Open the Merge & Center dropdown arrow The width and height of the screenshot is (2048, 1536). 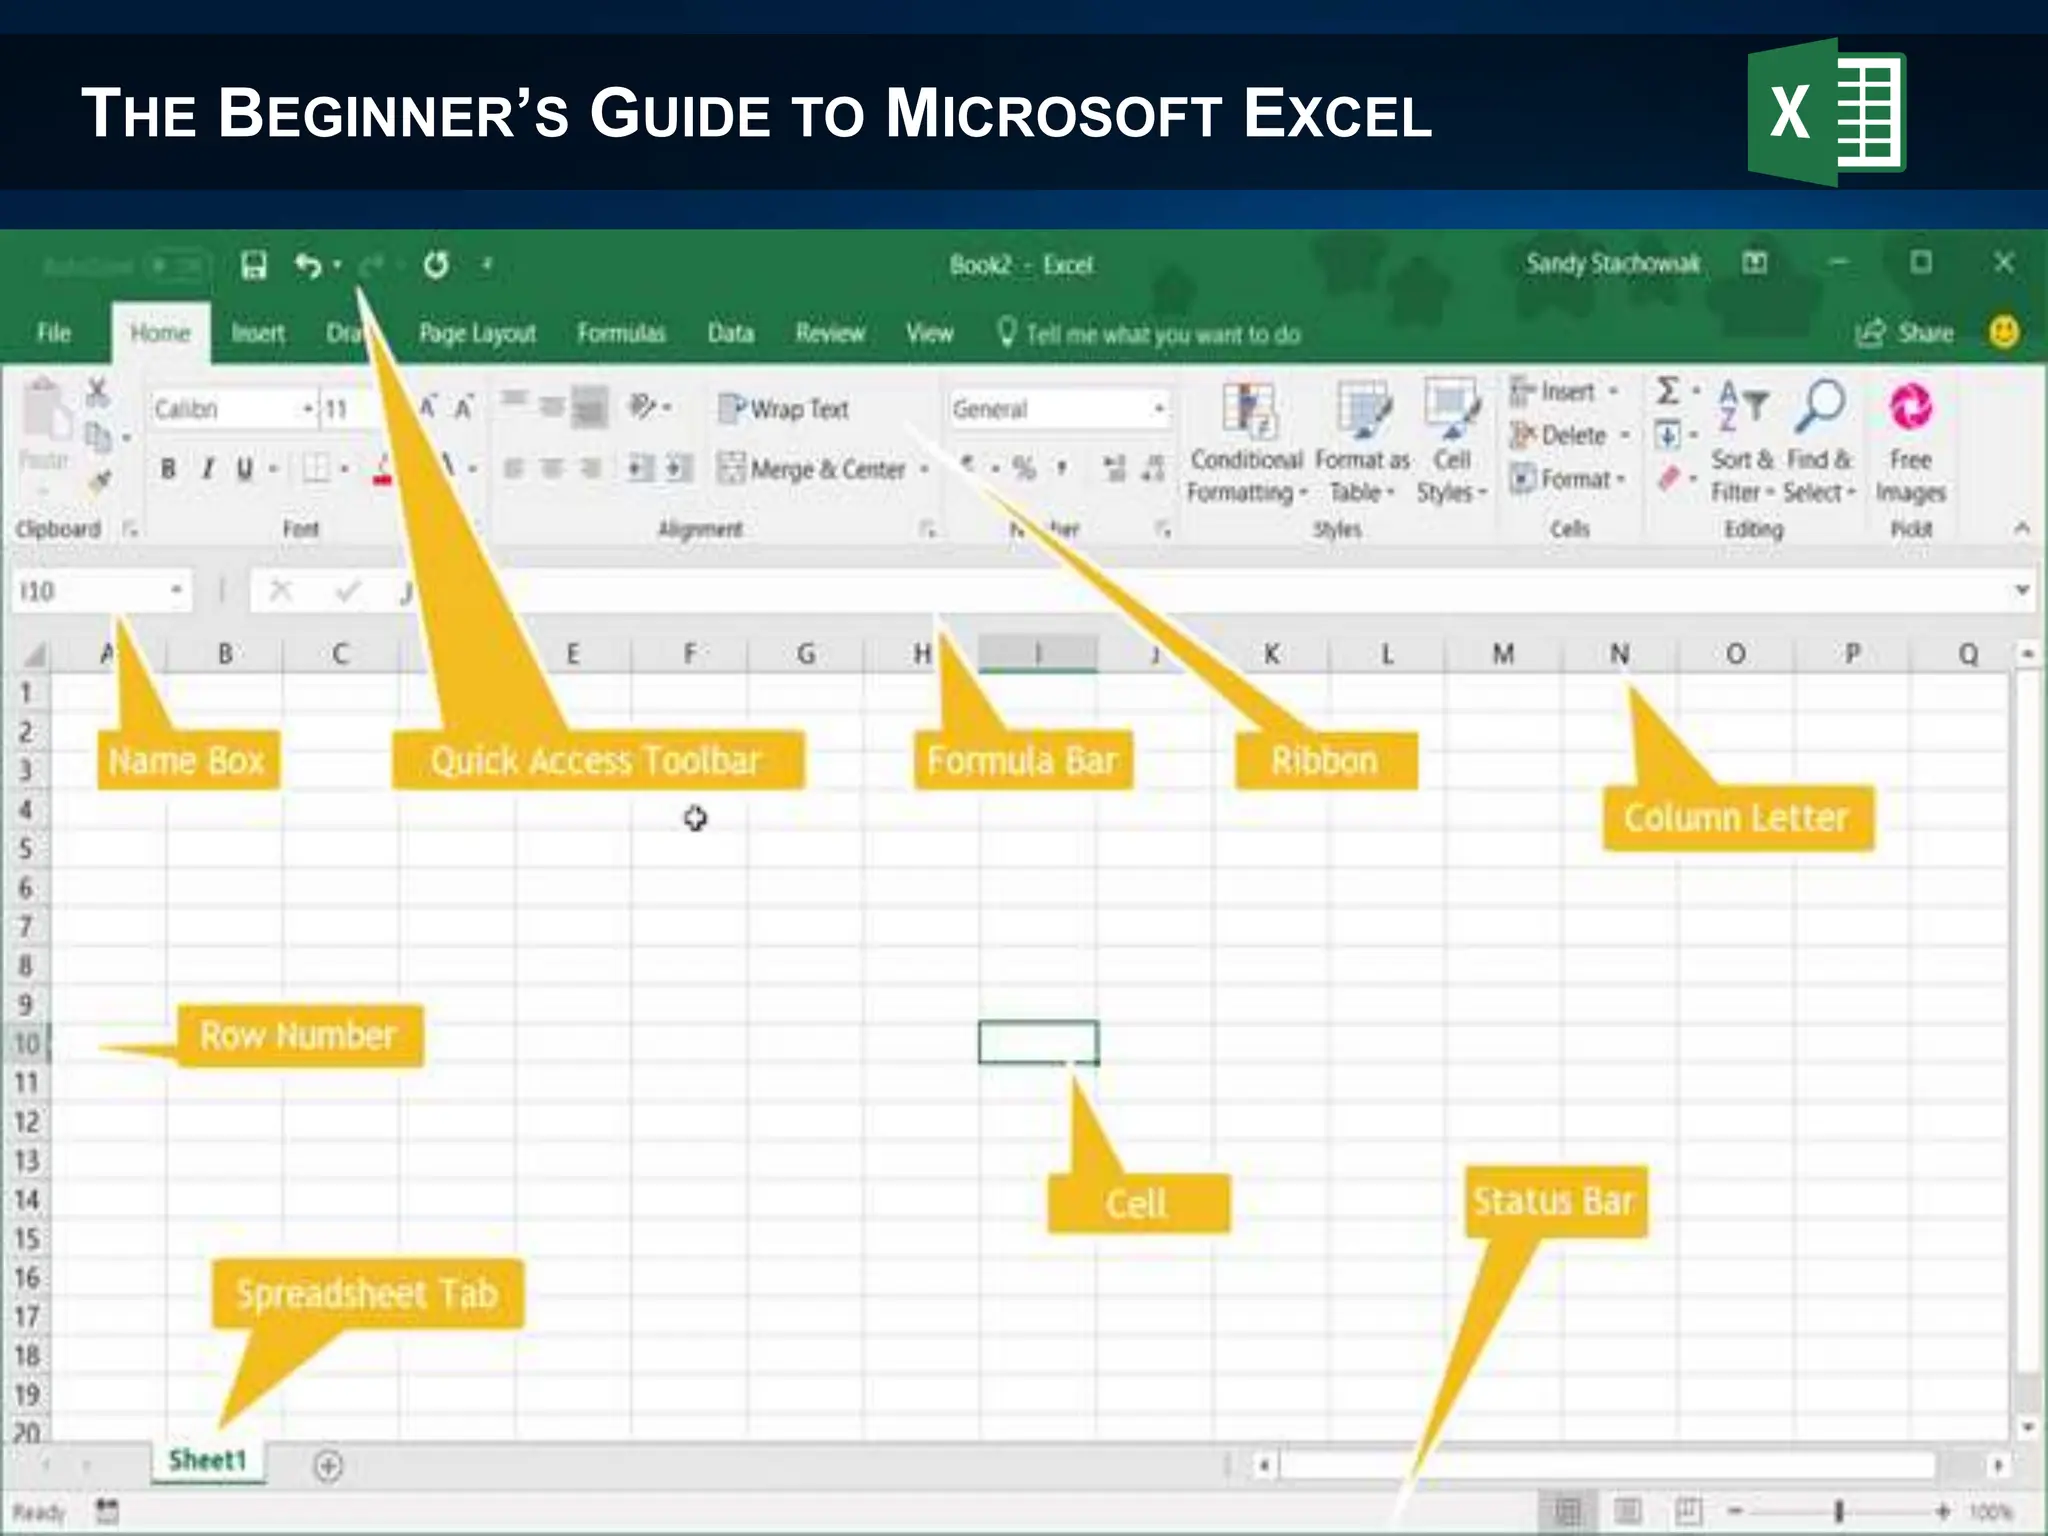(x=925, y=468)
